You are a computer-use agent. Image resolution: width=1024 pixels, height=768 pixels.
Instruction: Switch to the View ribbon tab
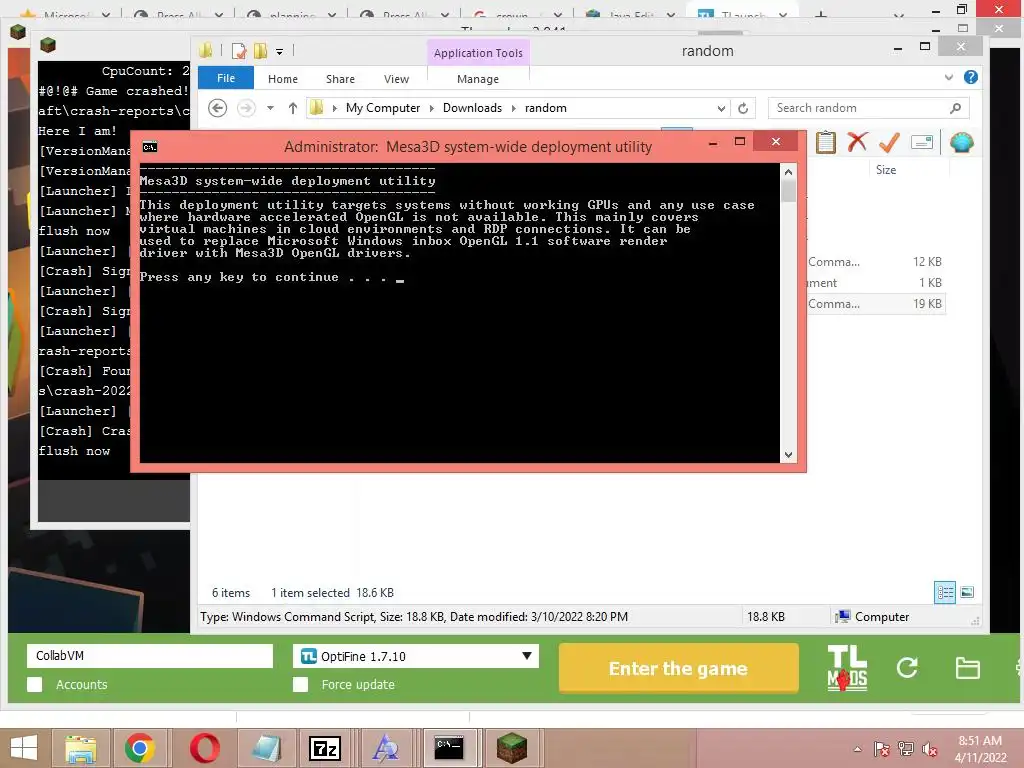[396, 79]
